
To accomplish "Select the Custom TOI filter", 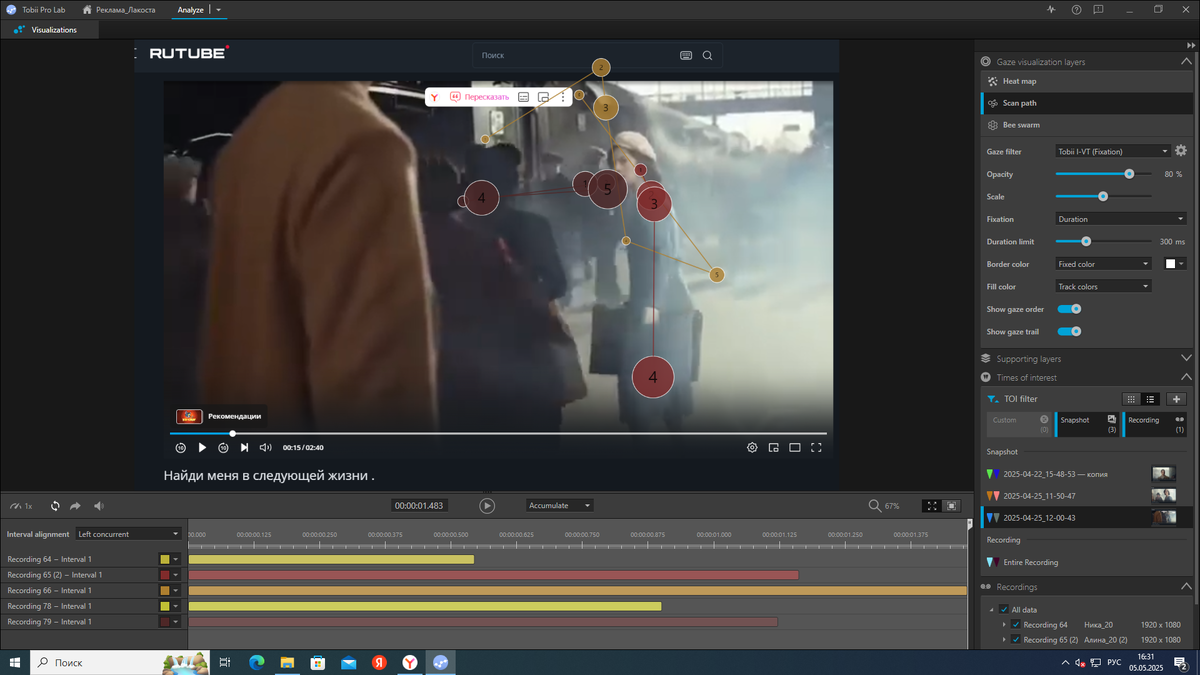I will coord(1017,424).
